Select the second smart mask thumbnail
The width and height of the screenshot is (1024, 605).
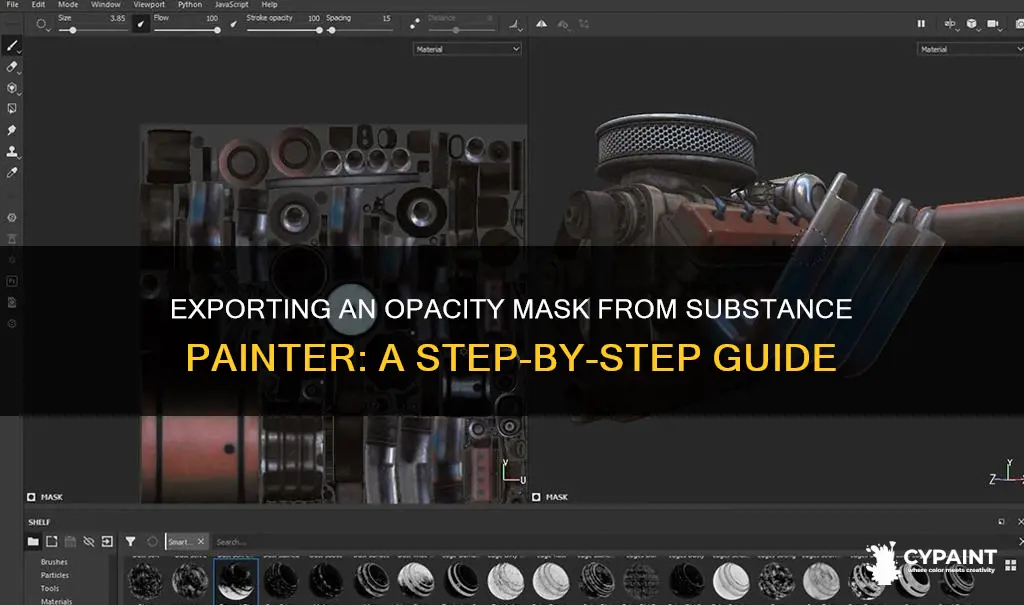190,581
